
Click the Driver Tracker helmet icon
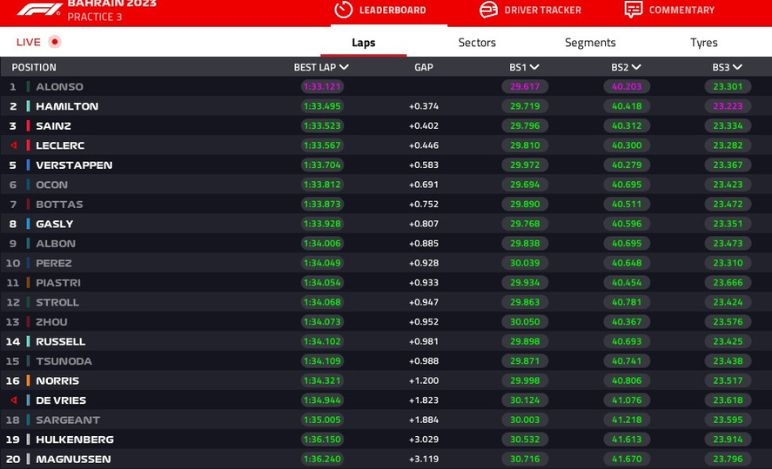pos(488,10)
